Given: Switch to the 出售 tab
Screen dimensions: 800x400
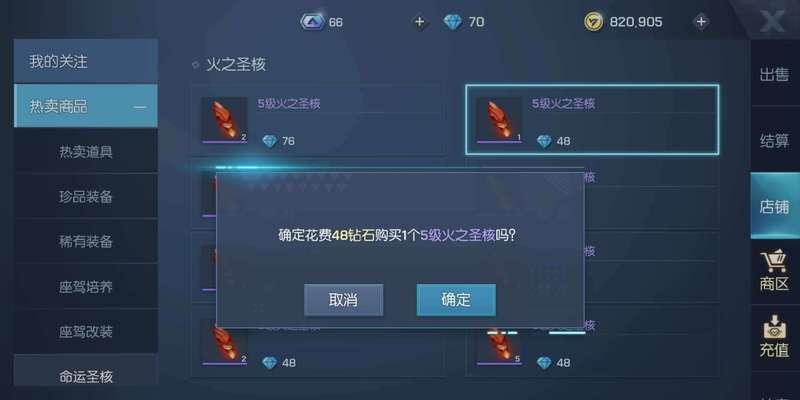Looking at the screenshot, I should tap(774, 75).
